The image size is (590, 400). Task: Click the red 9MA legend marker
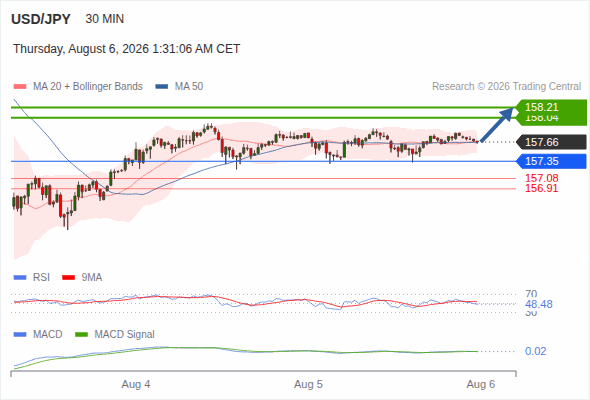click(x=68, y=278)
